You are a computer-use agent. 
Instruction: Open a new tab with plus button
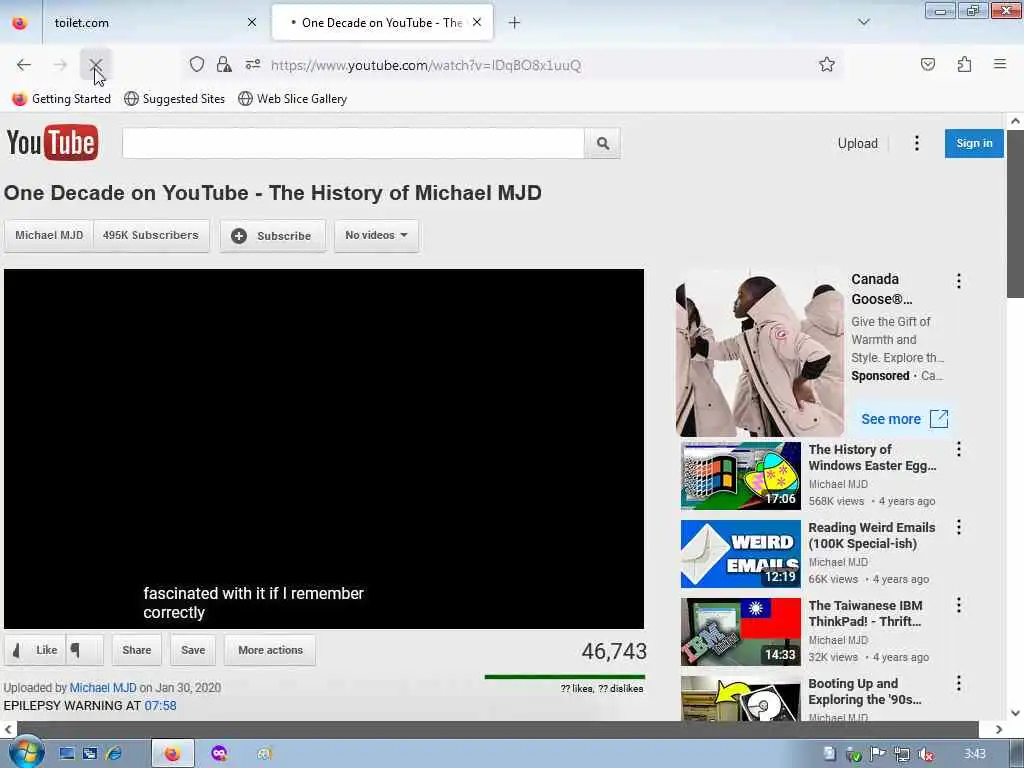coord(515,23)
